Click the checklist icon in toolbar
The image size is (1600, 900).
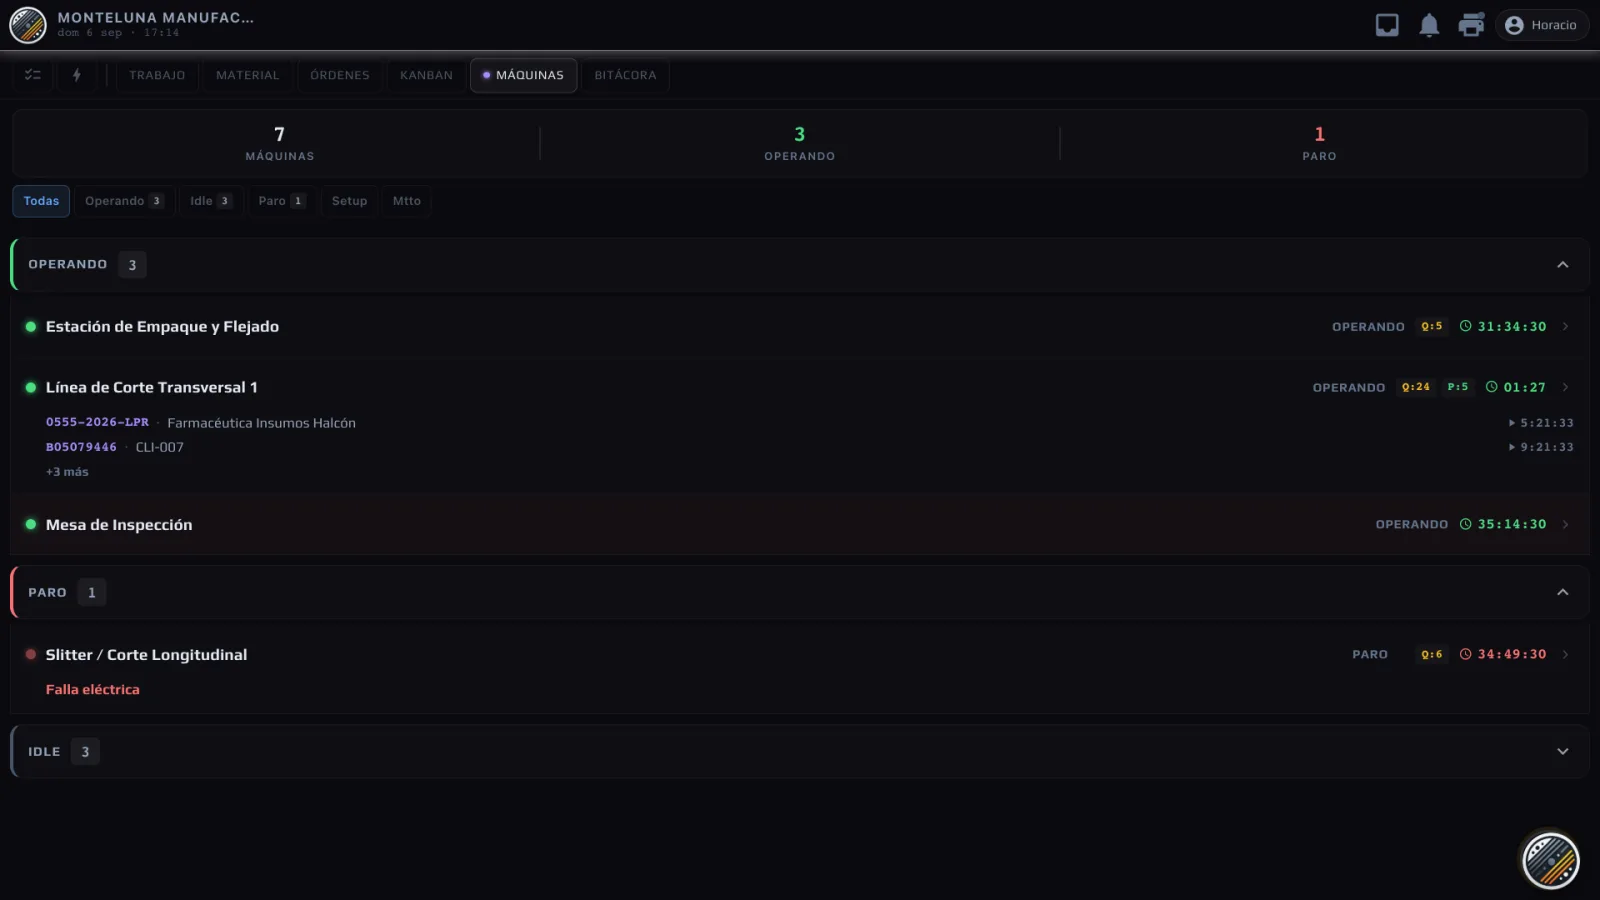[33, 75]
